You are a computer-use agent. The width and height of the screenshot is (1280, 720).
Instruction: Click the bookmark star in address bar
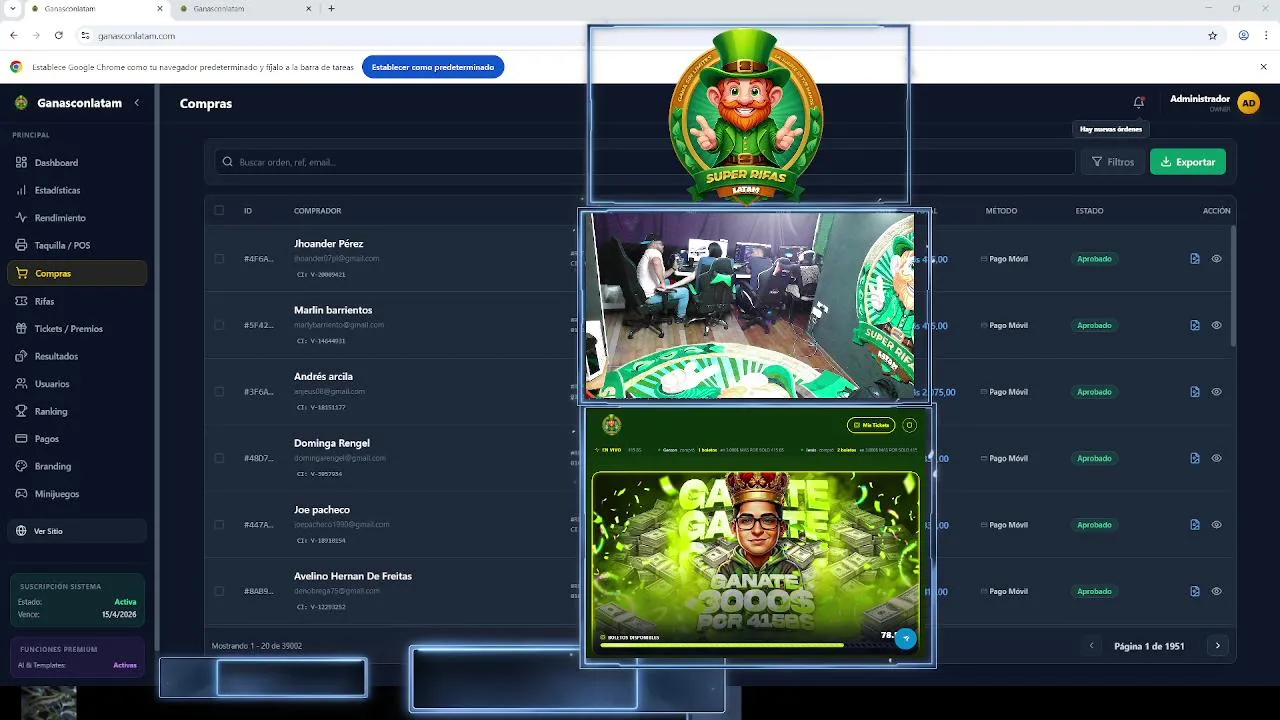(1213, 35)
